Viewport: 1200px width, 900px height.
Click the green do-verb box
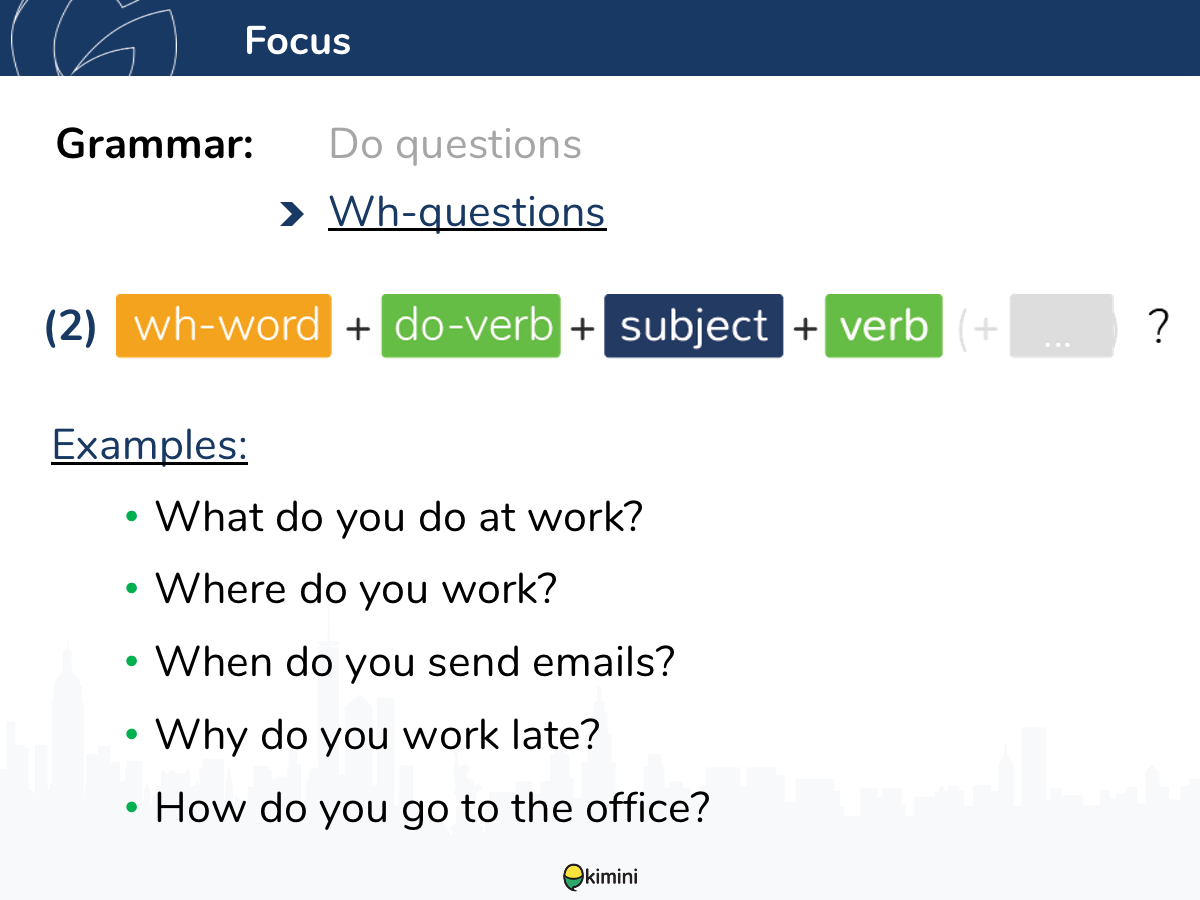coord(471,326)
